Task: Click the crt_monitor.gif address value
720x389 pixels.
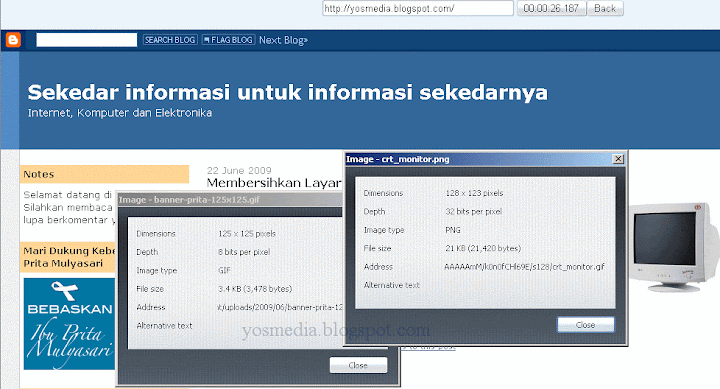Action: click(524, 266)
